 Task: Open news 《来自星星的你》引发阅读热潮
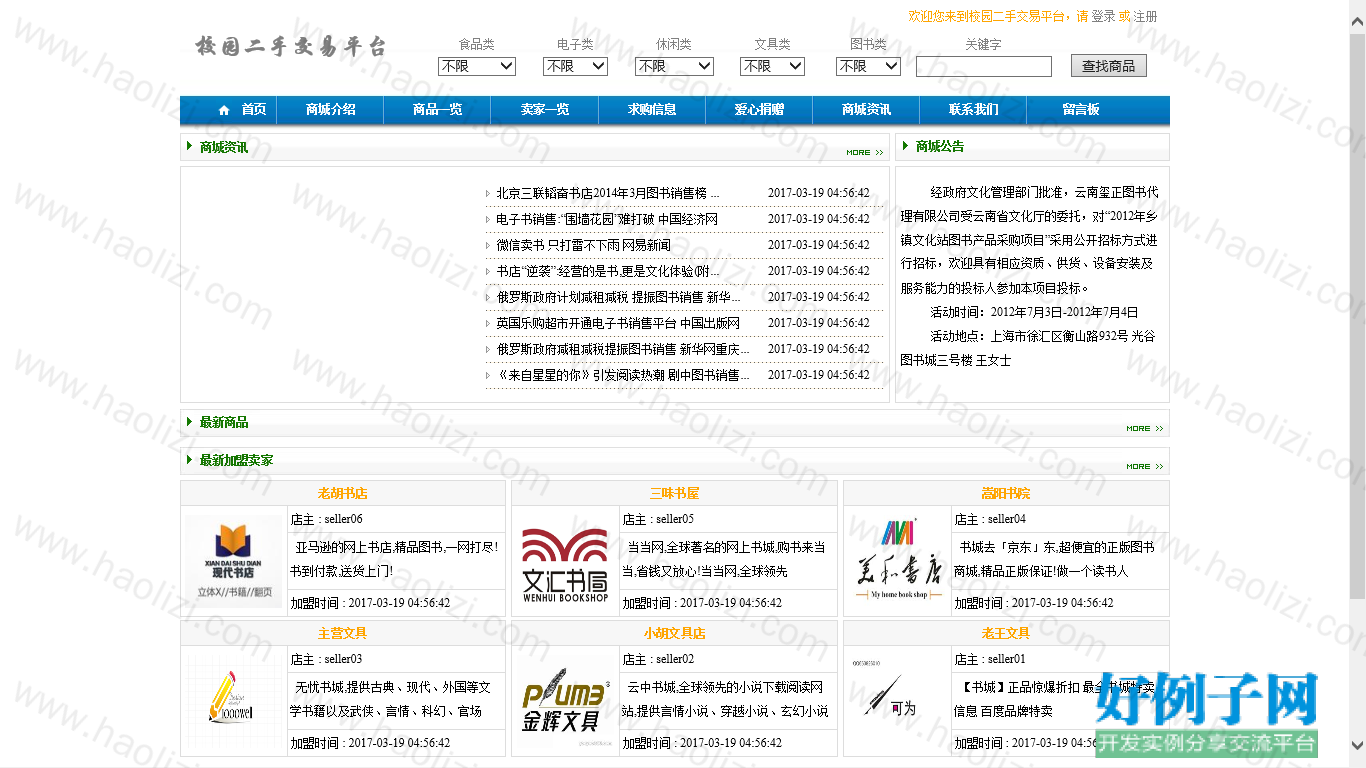pos(622,375)
